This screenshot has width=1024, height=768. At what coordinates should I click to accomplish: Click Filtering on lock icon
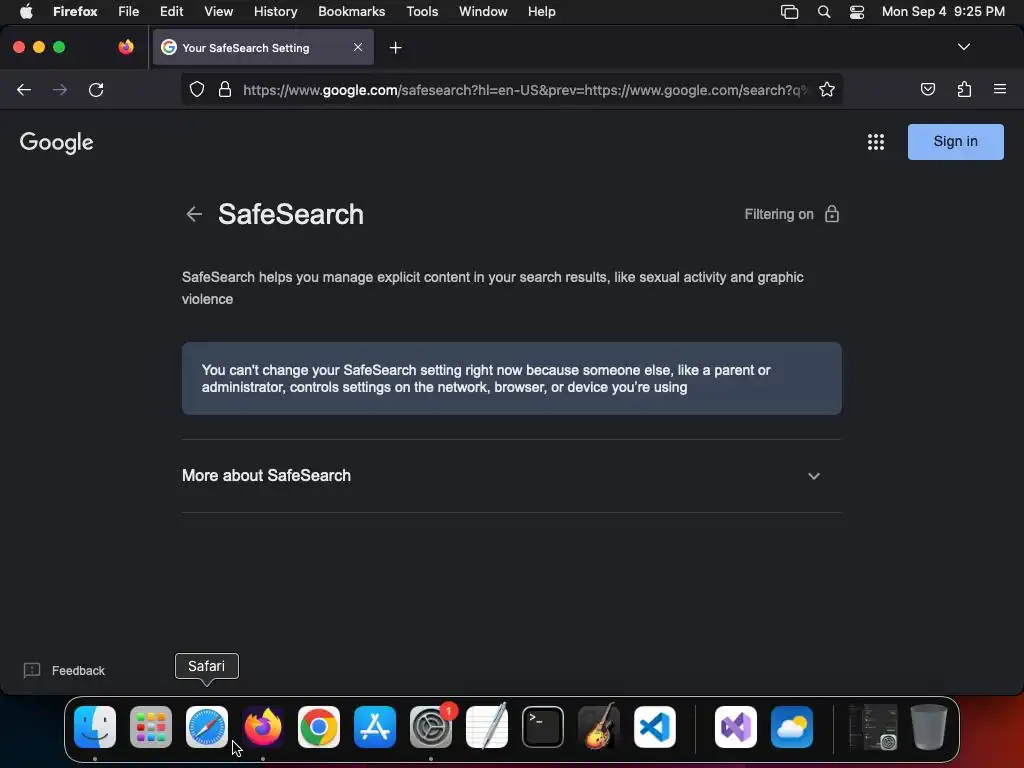[831, 214]
